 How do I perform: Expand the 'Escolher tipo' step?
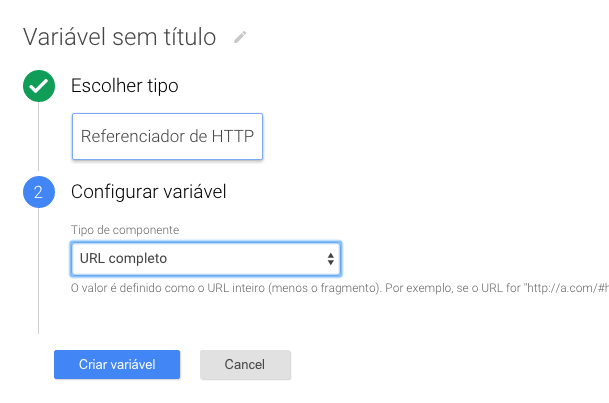tap(125, 86)
